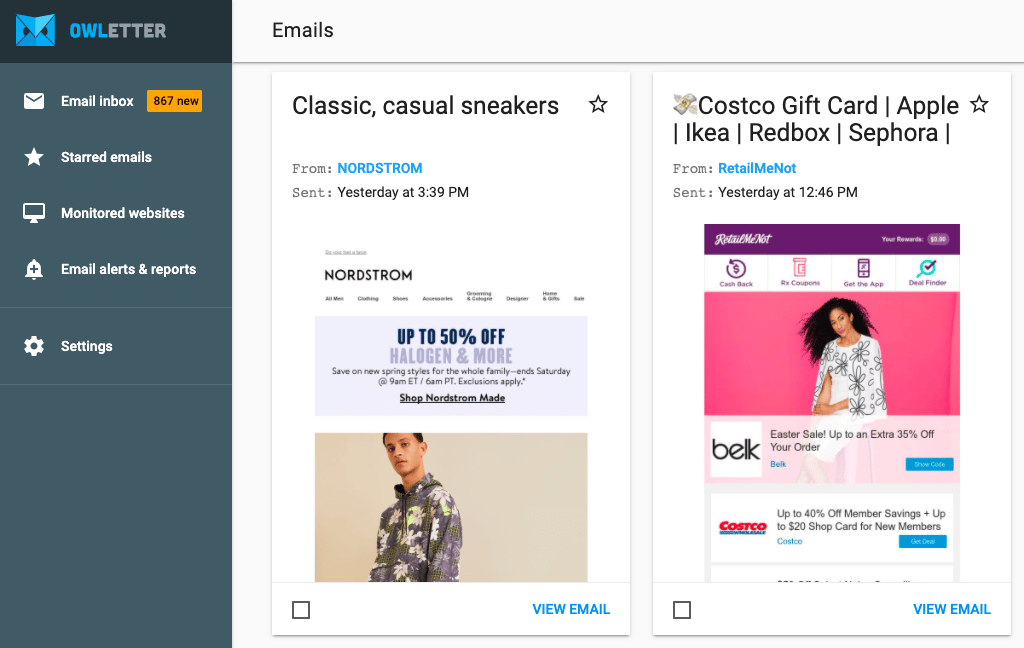Click the Owletter owl logo icon
Screen dimensions: 1024x648
pos(35,30)
